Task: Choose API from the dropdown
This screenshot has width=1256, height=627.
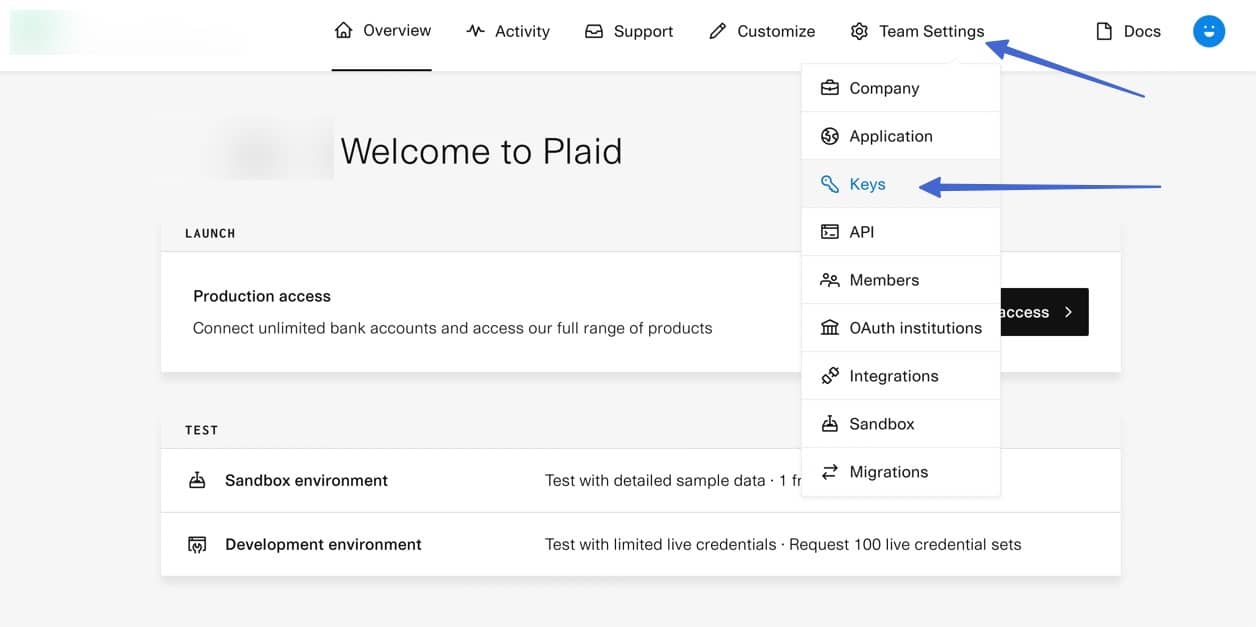Action: pyautogui.click(x=901, y=232)
